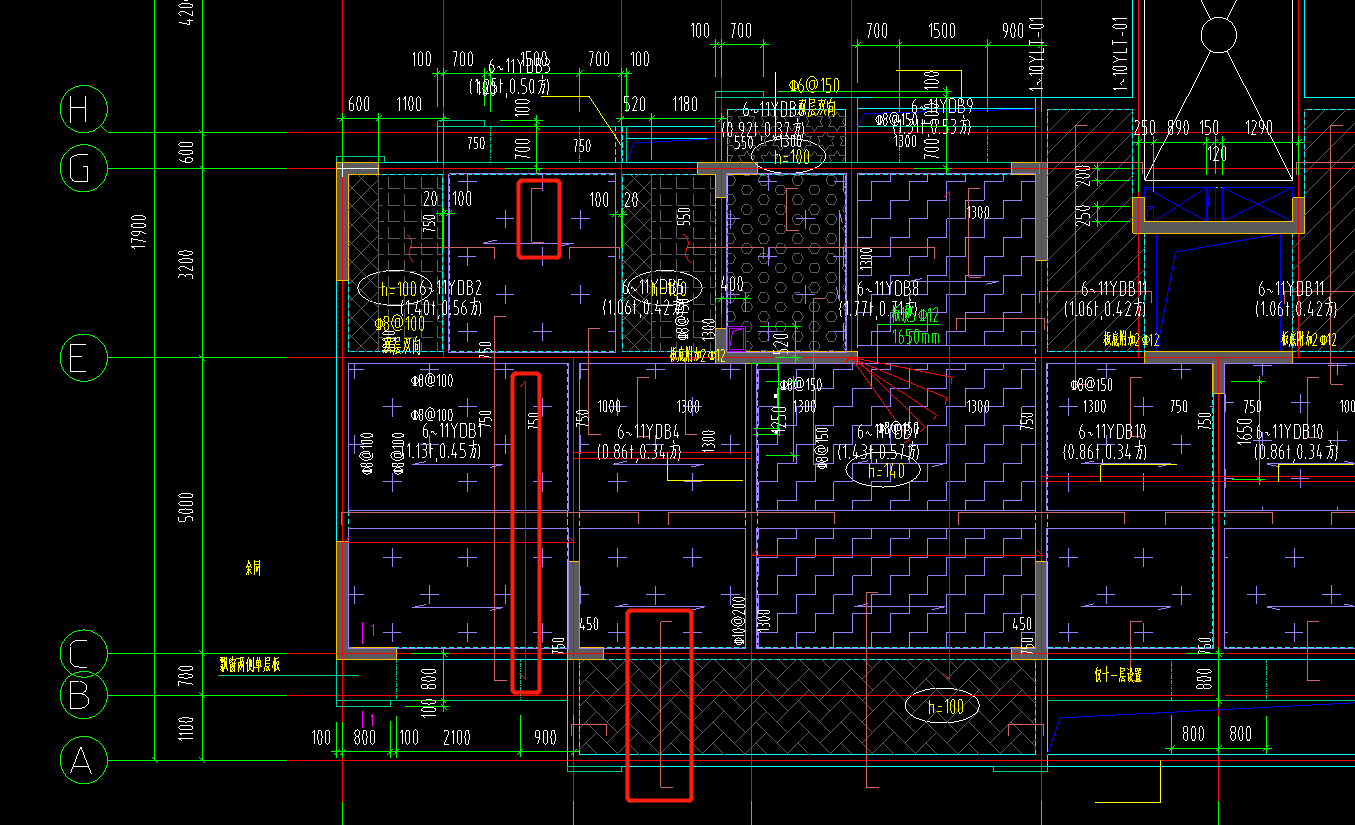Click the 2100 bottom dimension text
Screen dimensions: 1355x825
(x=456, y=738)
